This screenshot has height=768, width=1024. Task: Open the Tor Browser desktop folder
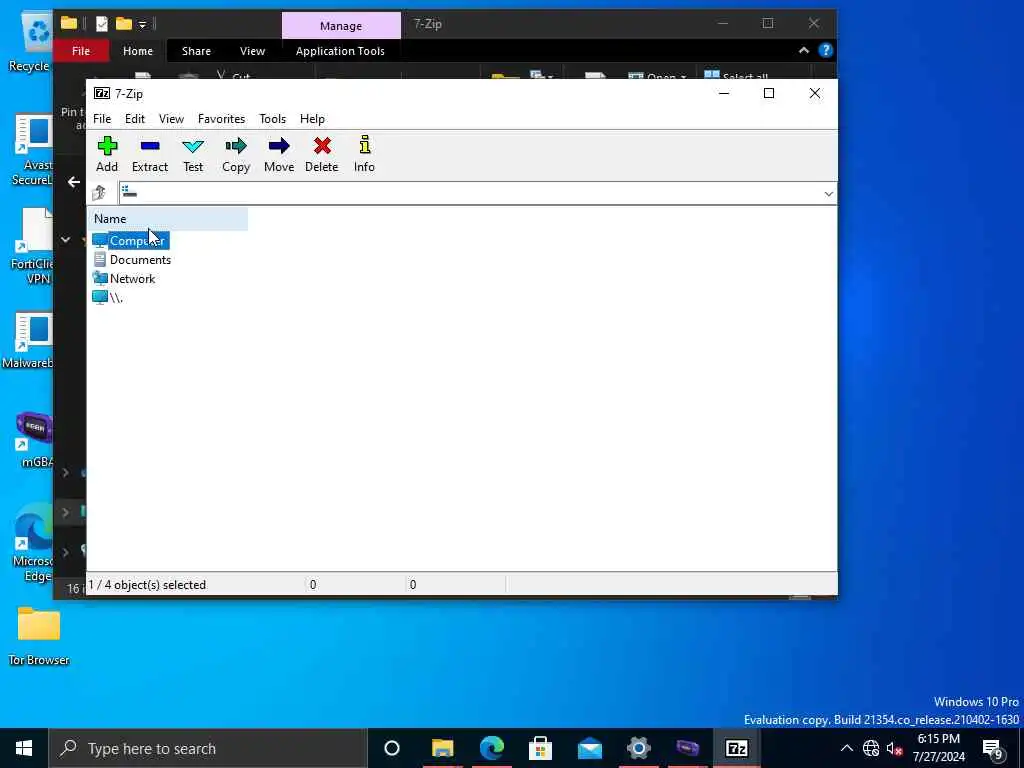(39, 635)
